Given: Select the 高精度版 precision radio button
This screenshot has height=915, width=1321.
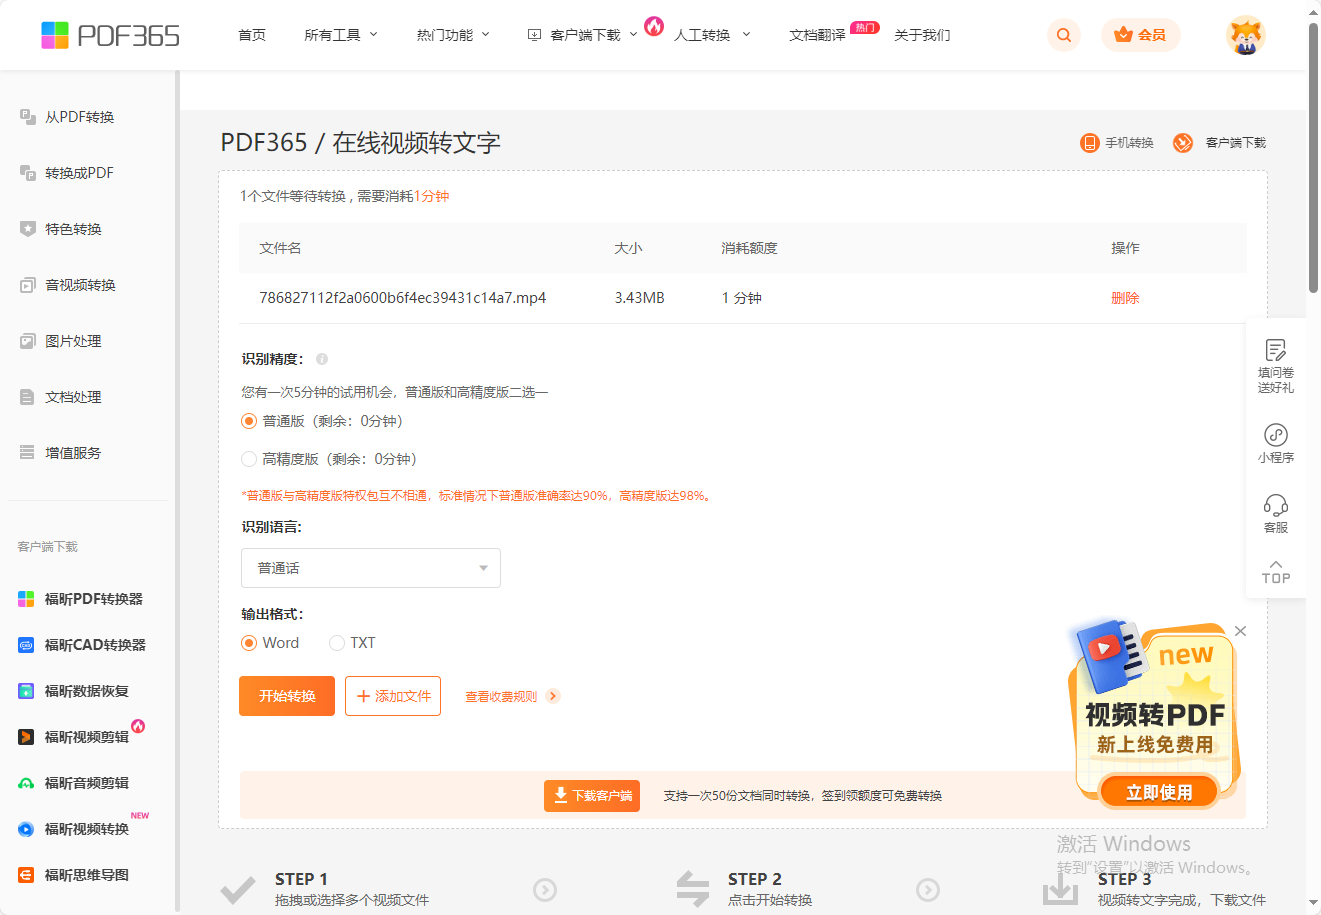Looking at the screenshot, I should pyautogui.click(x=249, y=459).
